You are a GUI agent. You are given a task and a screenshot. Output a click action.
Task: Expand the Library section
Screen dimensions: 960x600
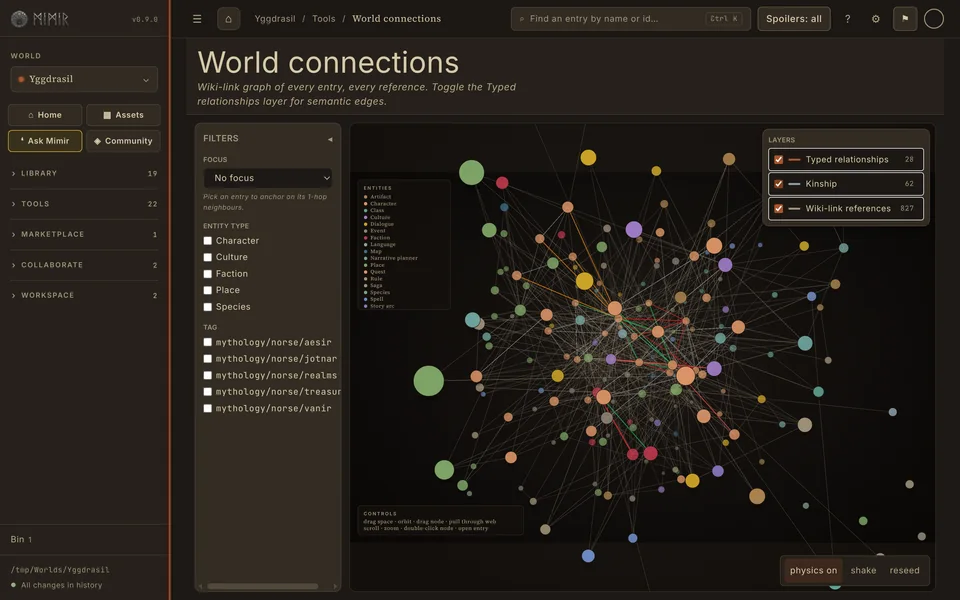(x=84, y=174)
